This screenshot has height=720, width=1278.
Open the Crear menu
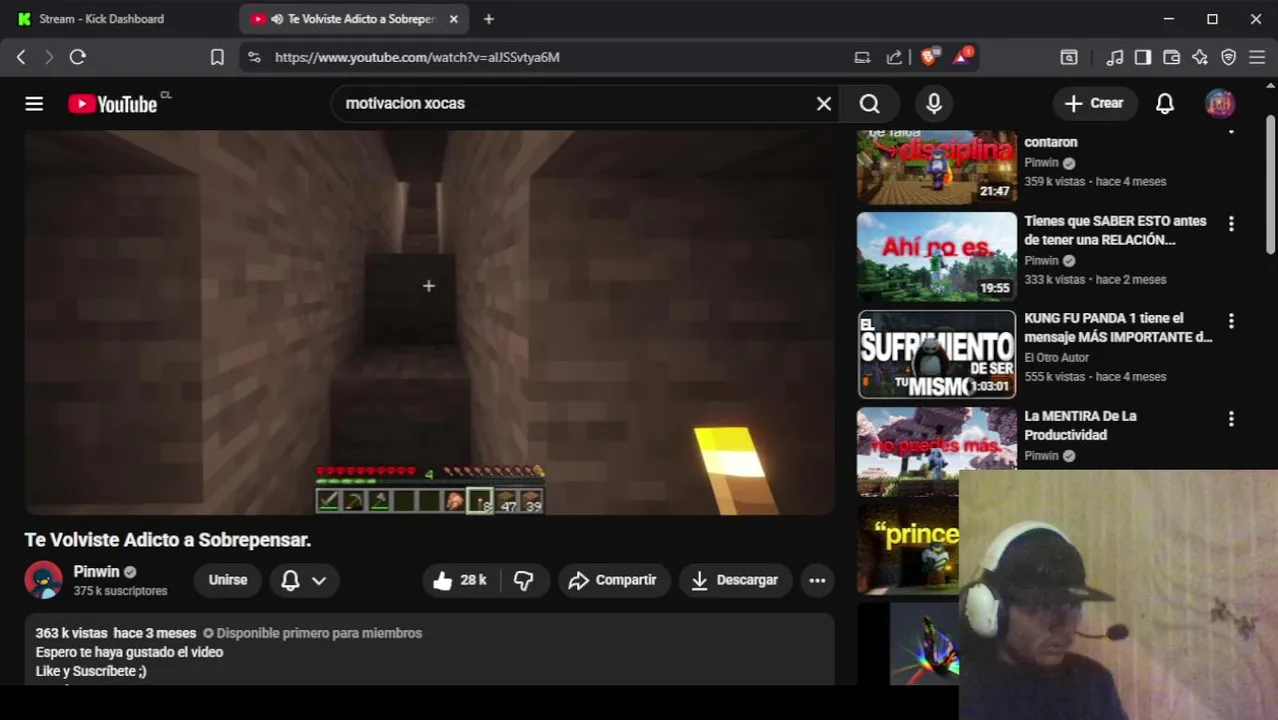click(x=1094, y=103)
